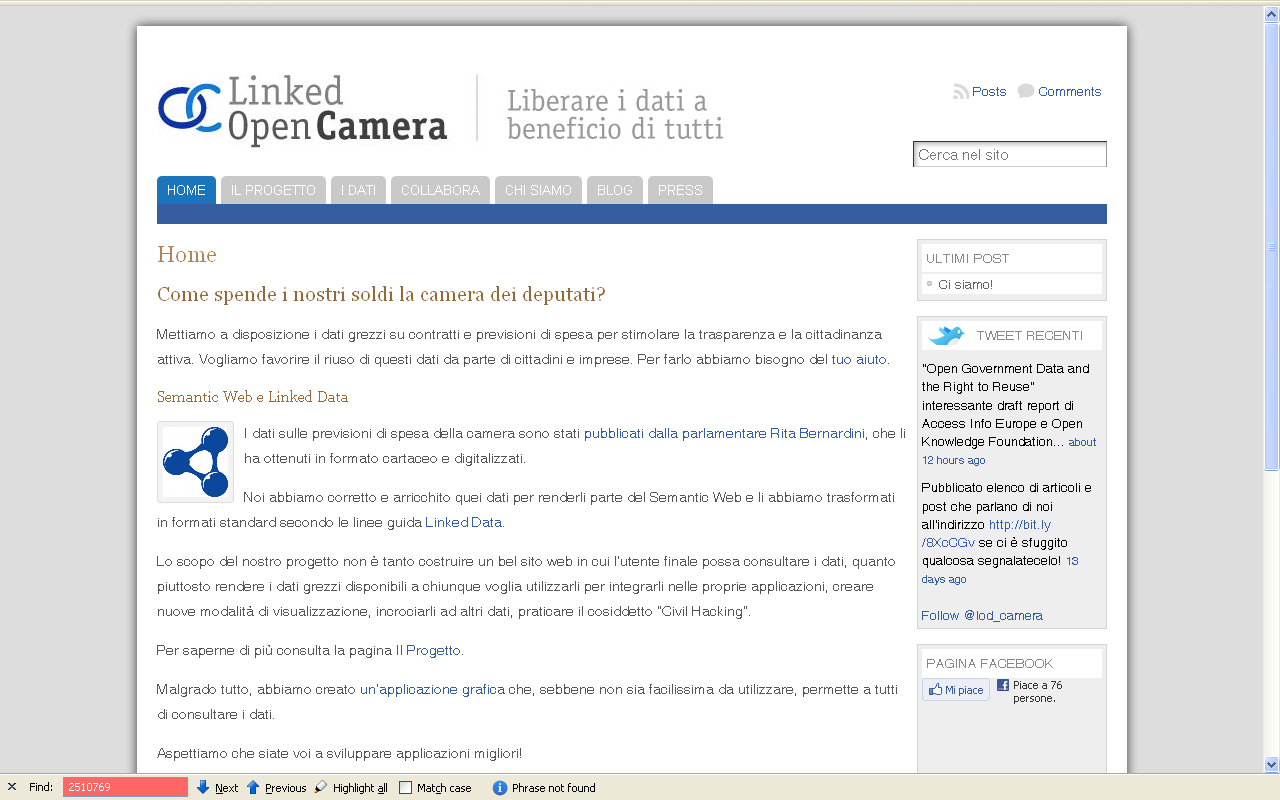
Task: Click the 'Cerca nel sito' search field
Action: tap(1010, 154)
